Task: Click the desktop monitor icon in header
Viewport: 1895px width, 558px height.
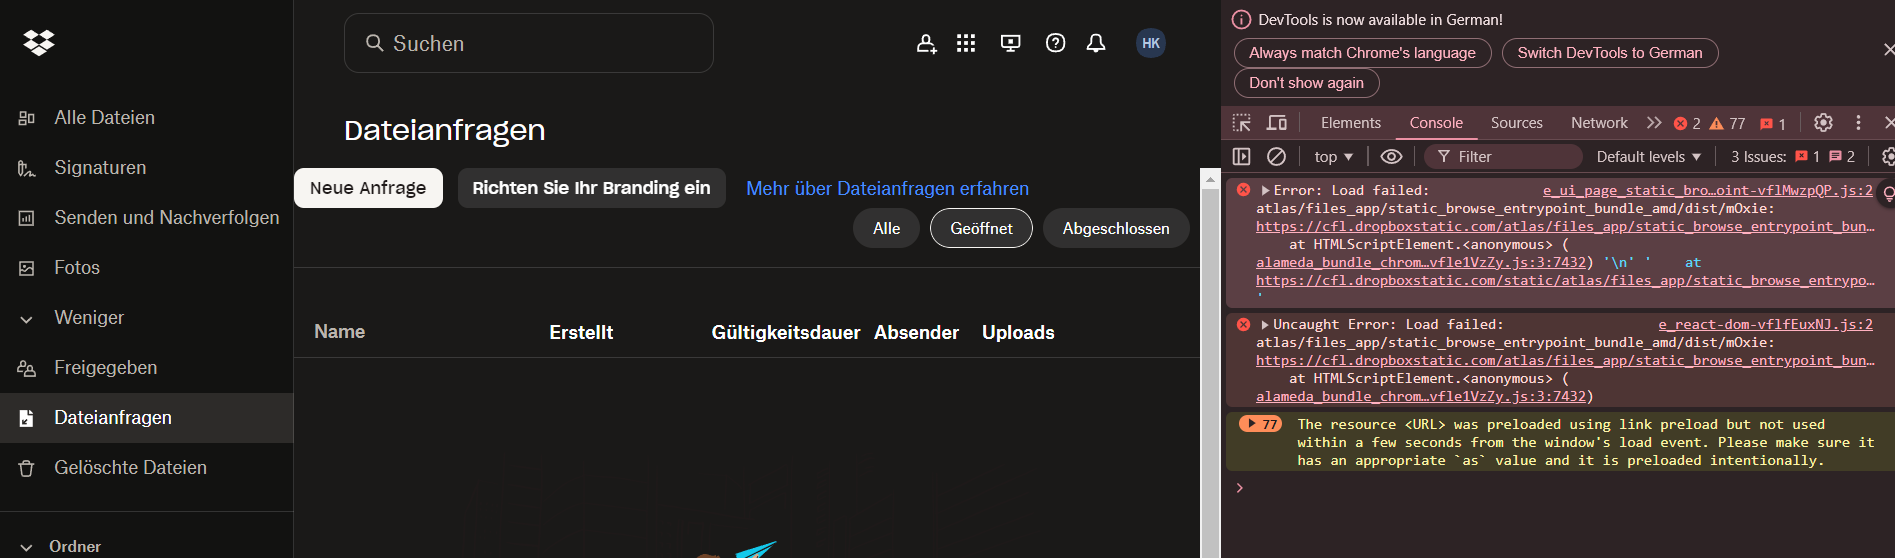Action: (x=1011, y=43)
